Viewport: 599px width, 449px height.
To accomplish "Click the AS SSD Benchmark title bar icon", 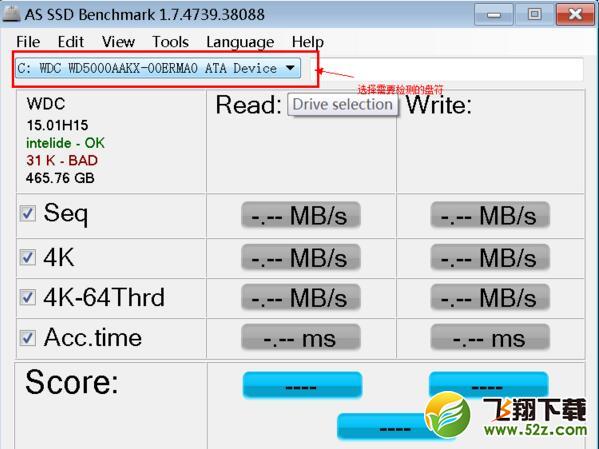I will click(11, 14).
